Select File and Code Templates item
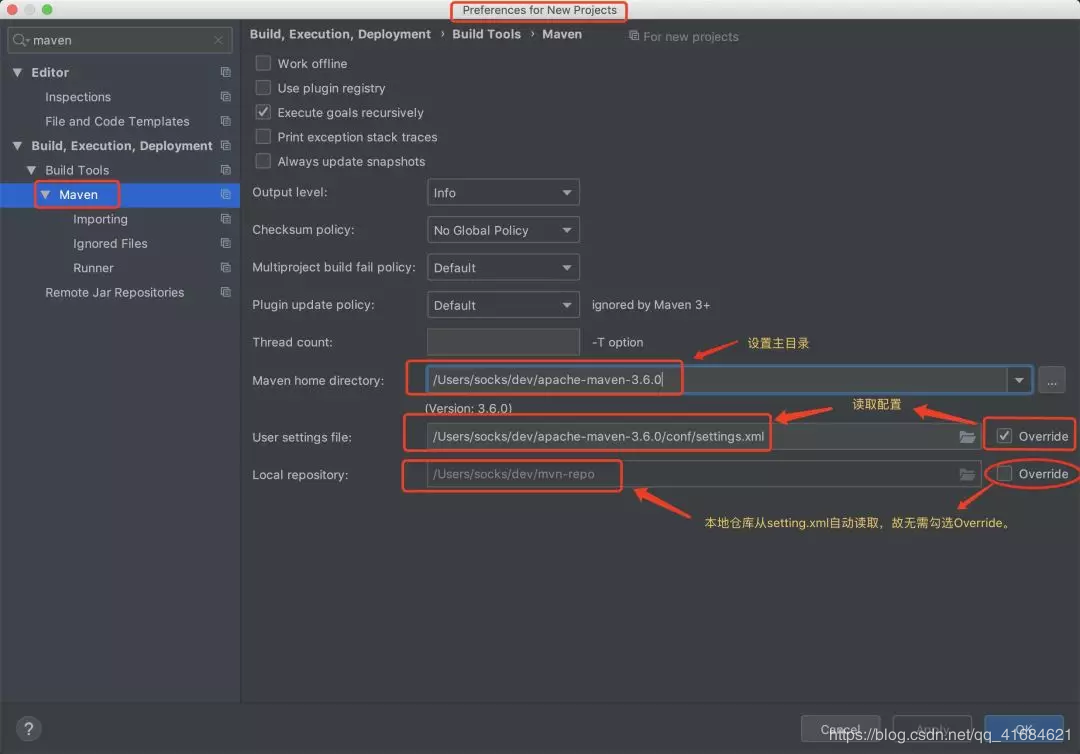This screenshot has width=1080, height=754. pos(117,121)
